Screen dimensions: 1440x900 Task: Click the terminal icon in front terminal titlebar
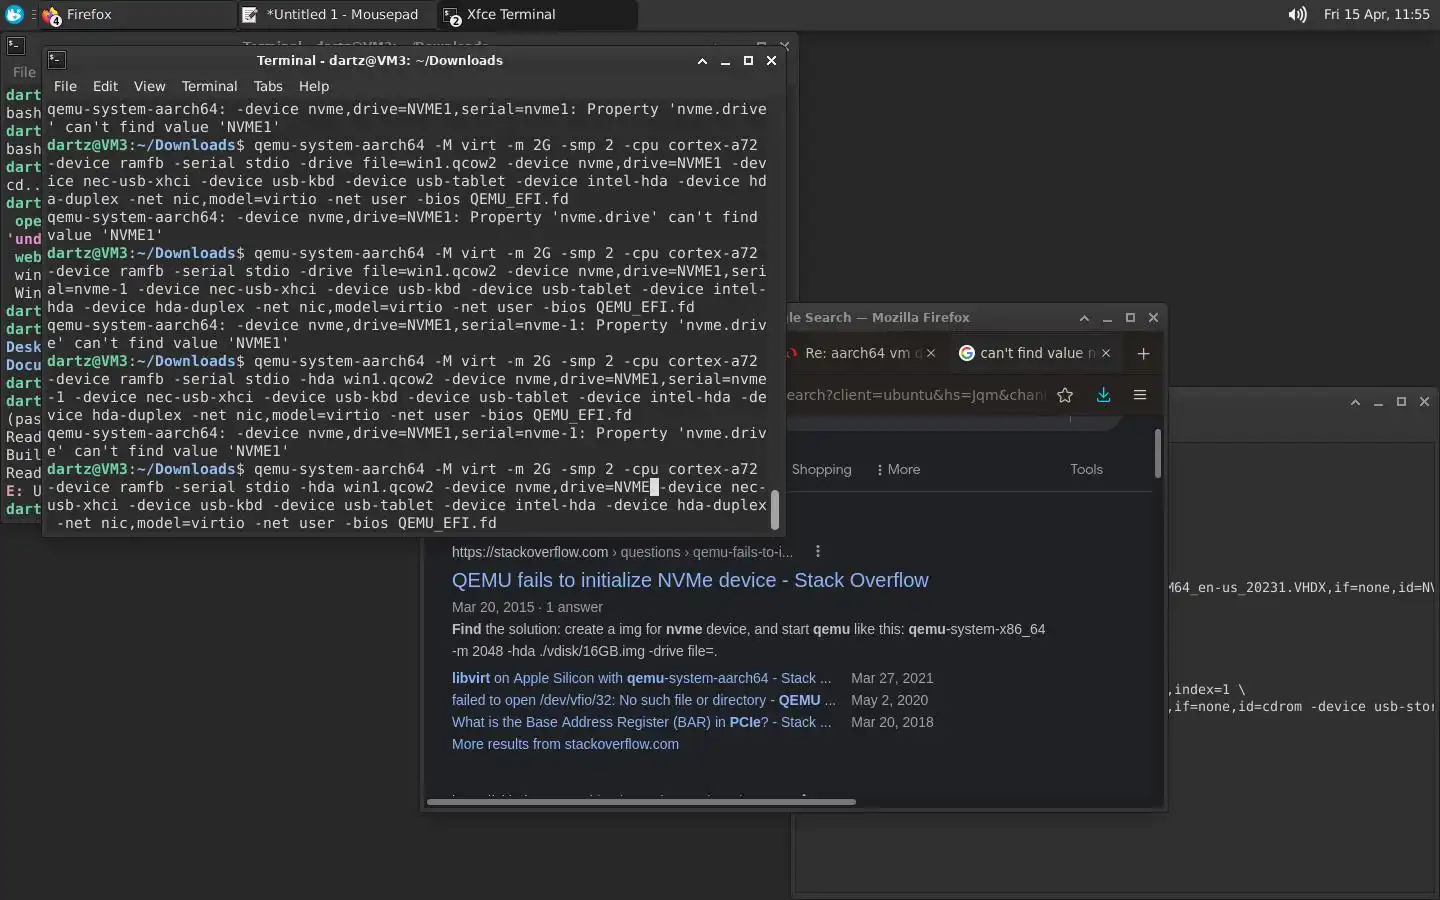(57, 60)
